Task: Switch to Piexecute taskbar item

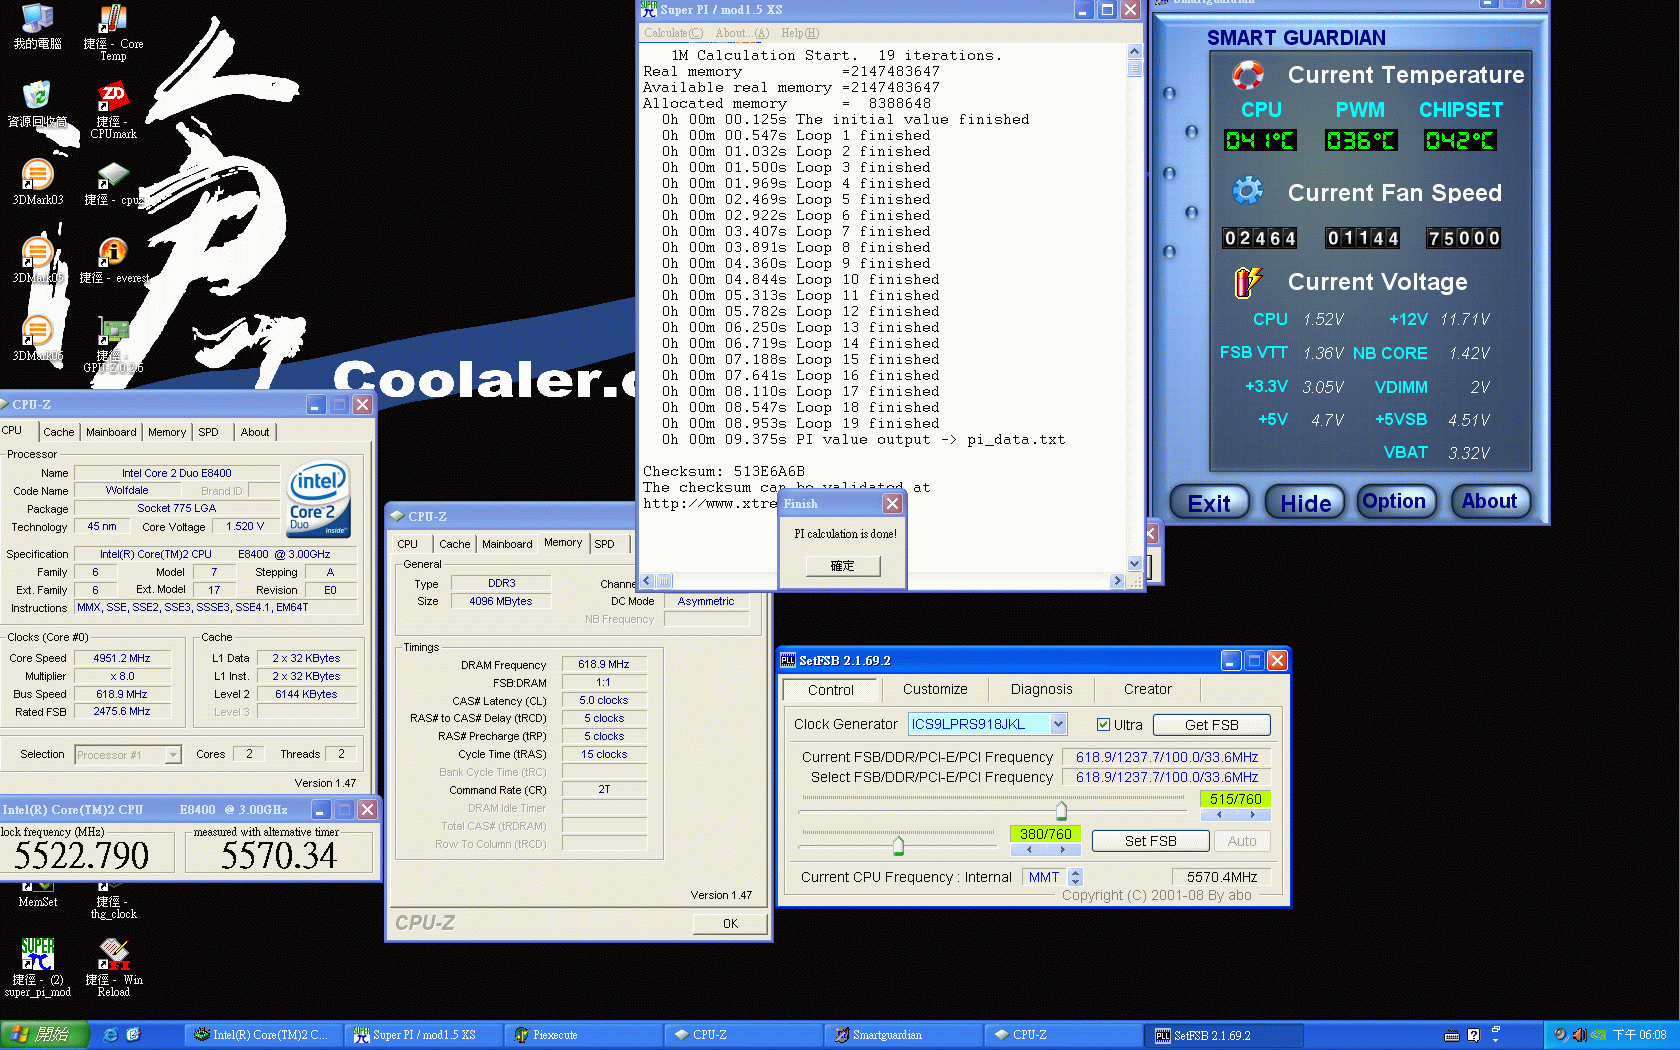Action: tap(584, 1035)
